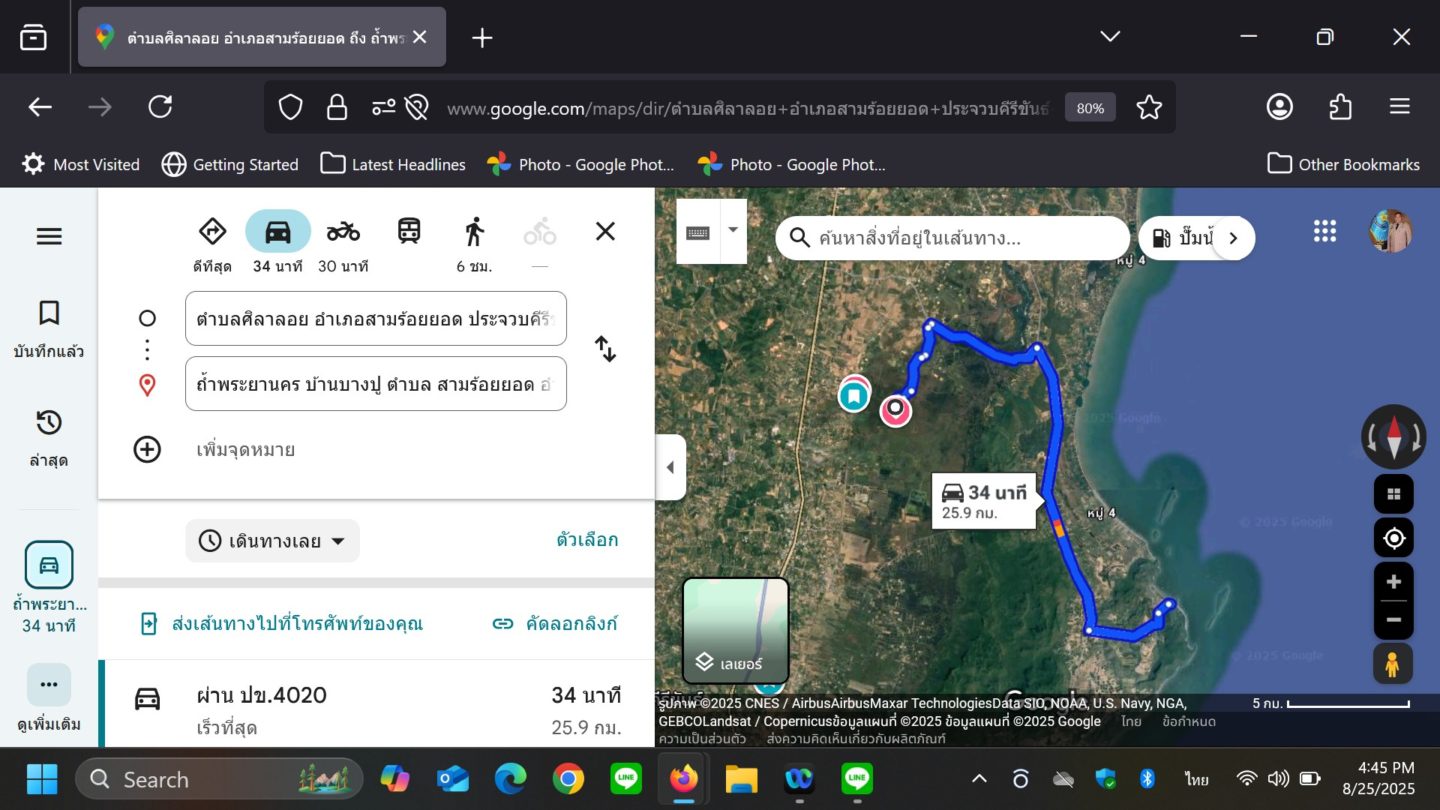Swap origin and destination arrows
Screen dimensions: 1440x810
[x=605, y=349]
